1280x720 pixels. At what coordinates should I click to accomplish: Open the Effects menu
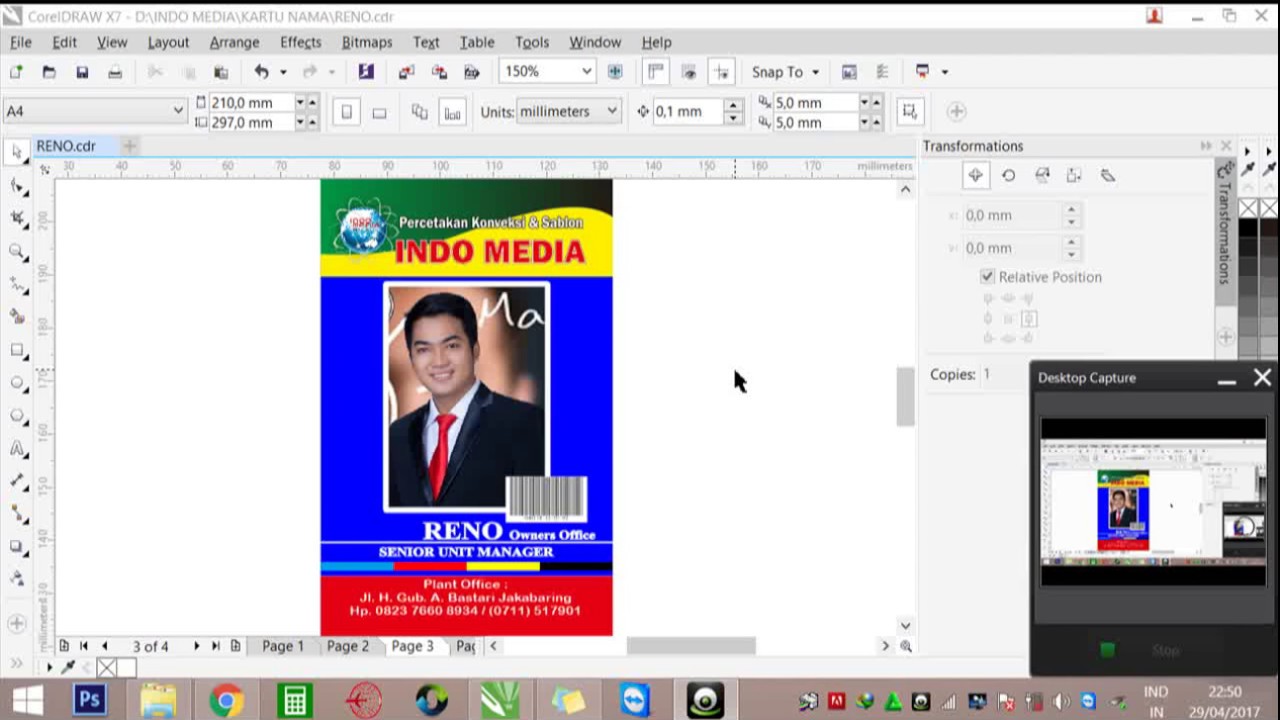coord(300,42)
